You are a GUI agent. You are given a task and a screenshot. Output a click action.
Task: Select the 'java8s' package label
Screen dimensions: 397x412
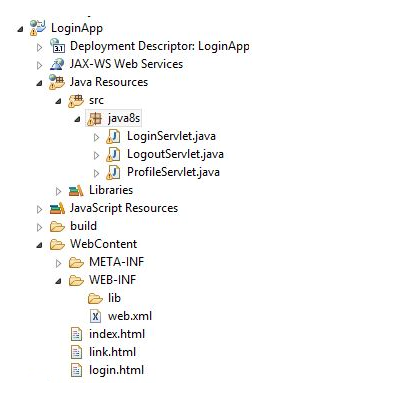(x=124, y=118)
